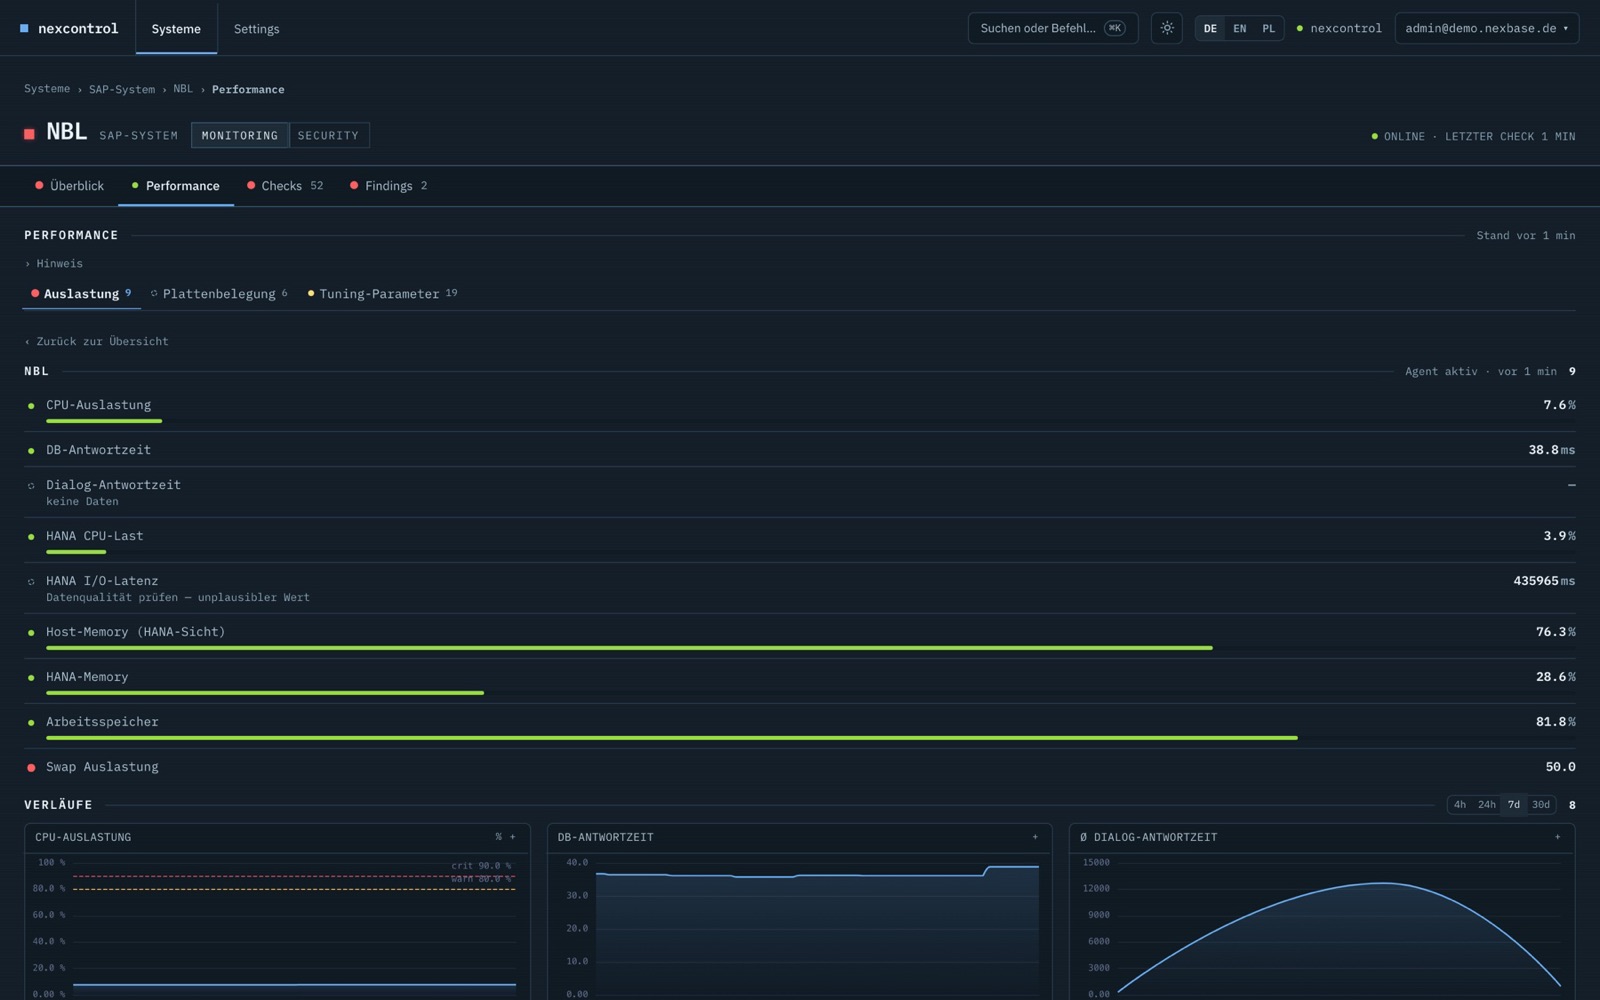This screenshot has width=1600, height=1000.
Task: Set language to DE
Action: [1210, 28]
